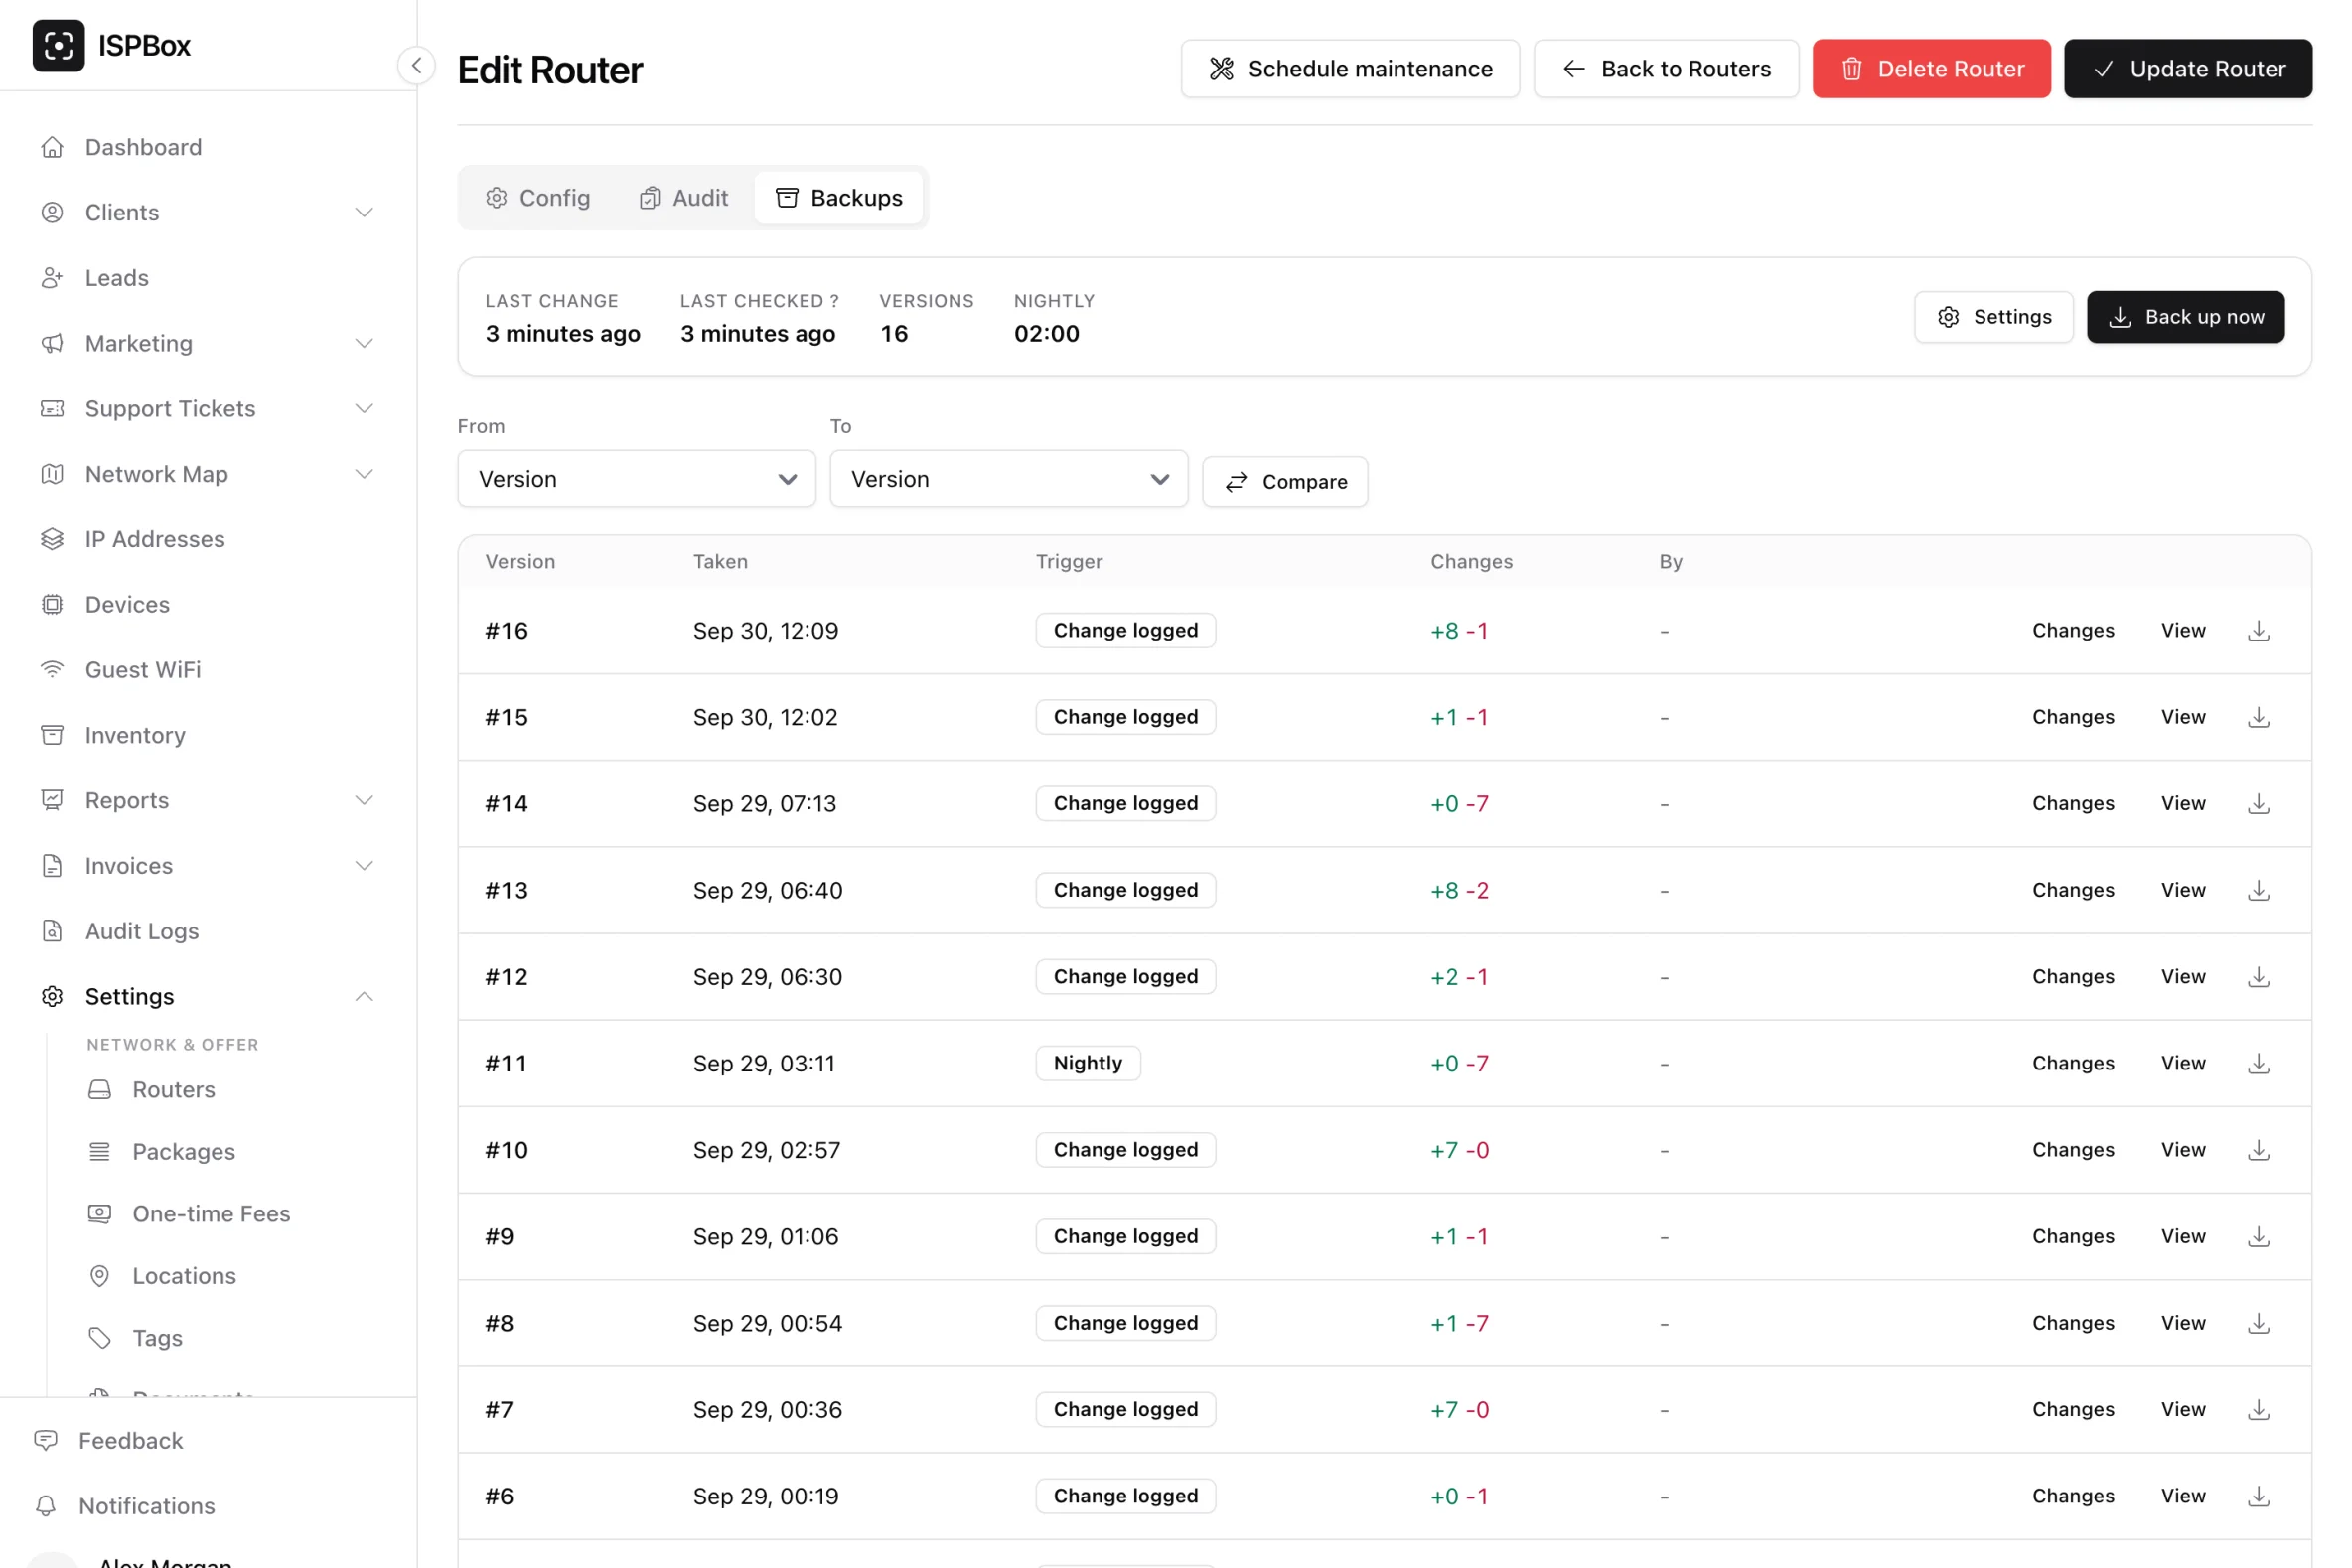This screenshot has width=2352, height=1568.
Task: Select the Backups tab
Action: [839, 198]
